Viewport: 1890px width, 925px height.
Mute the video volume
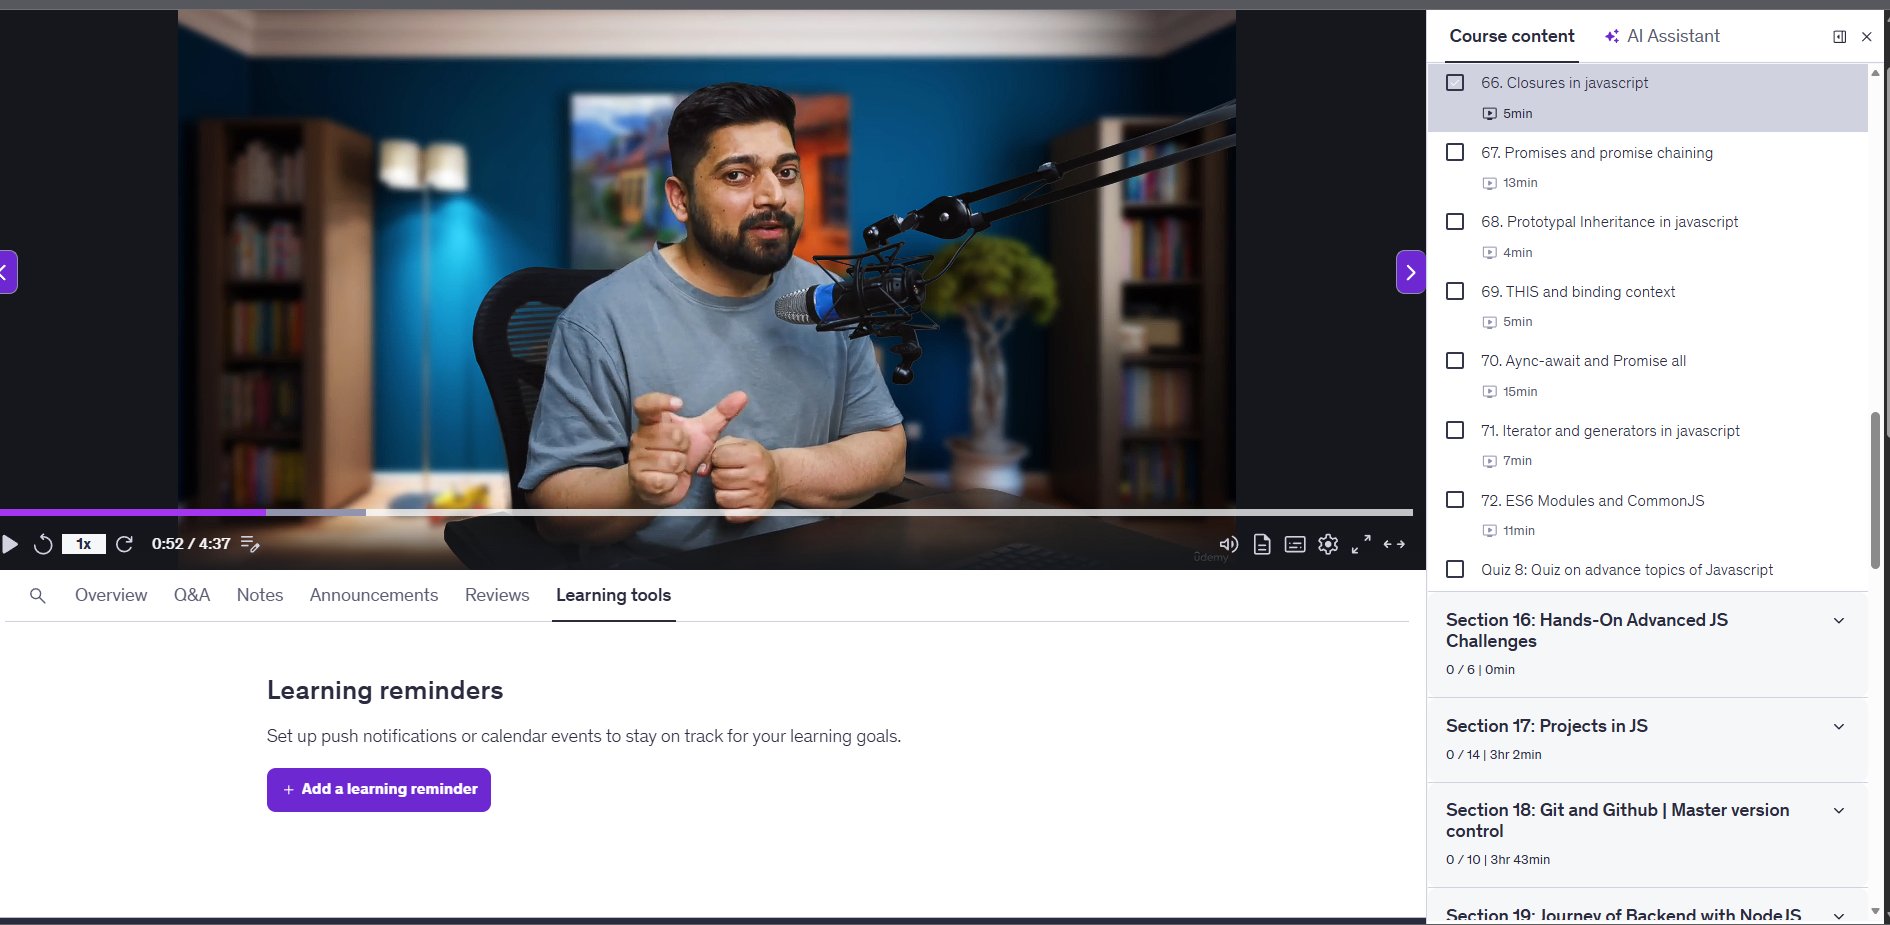[1229, 544]
